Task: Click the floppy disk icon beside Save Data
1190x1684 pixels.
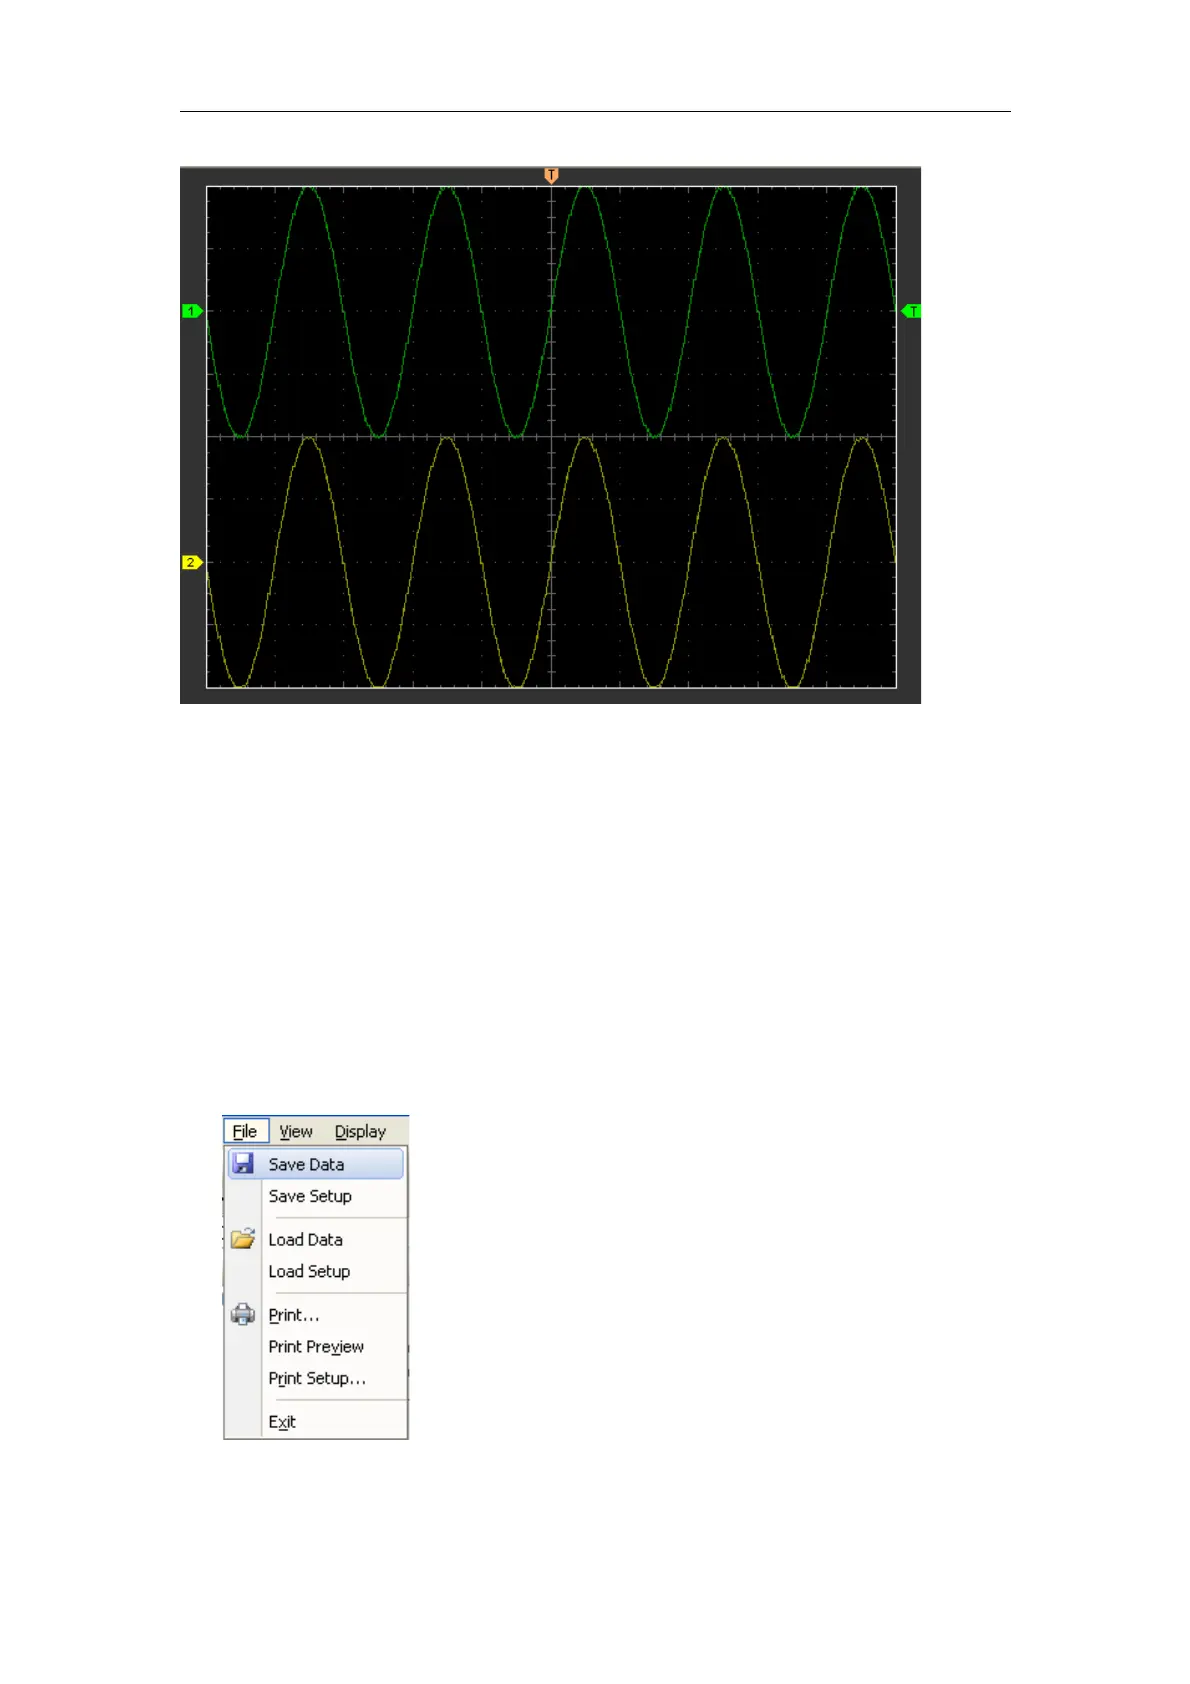Action: (243, 1164)
